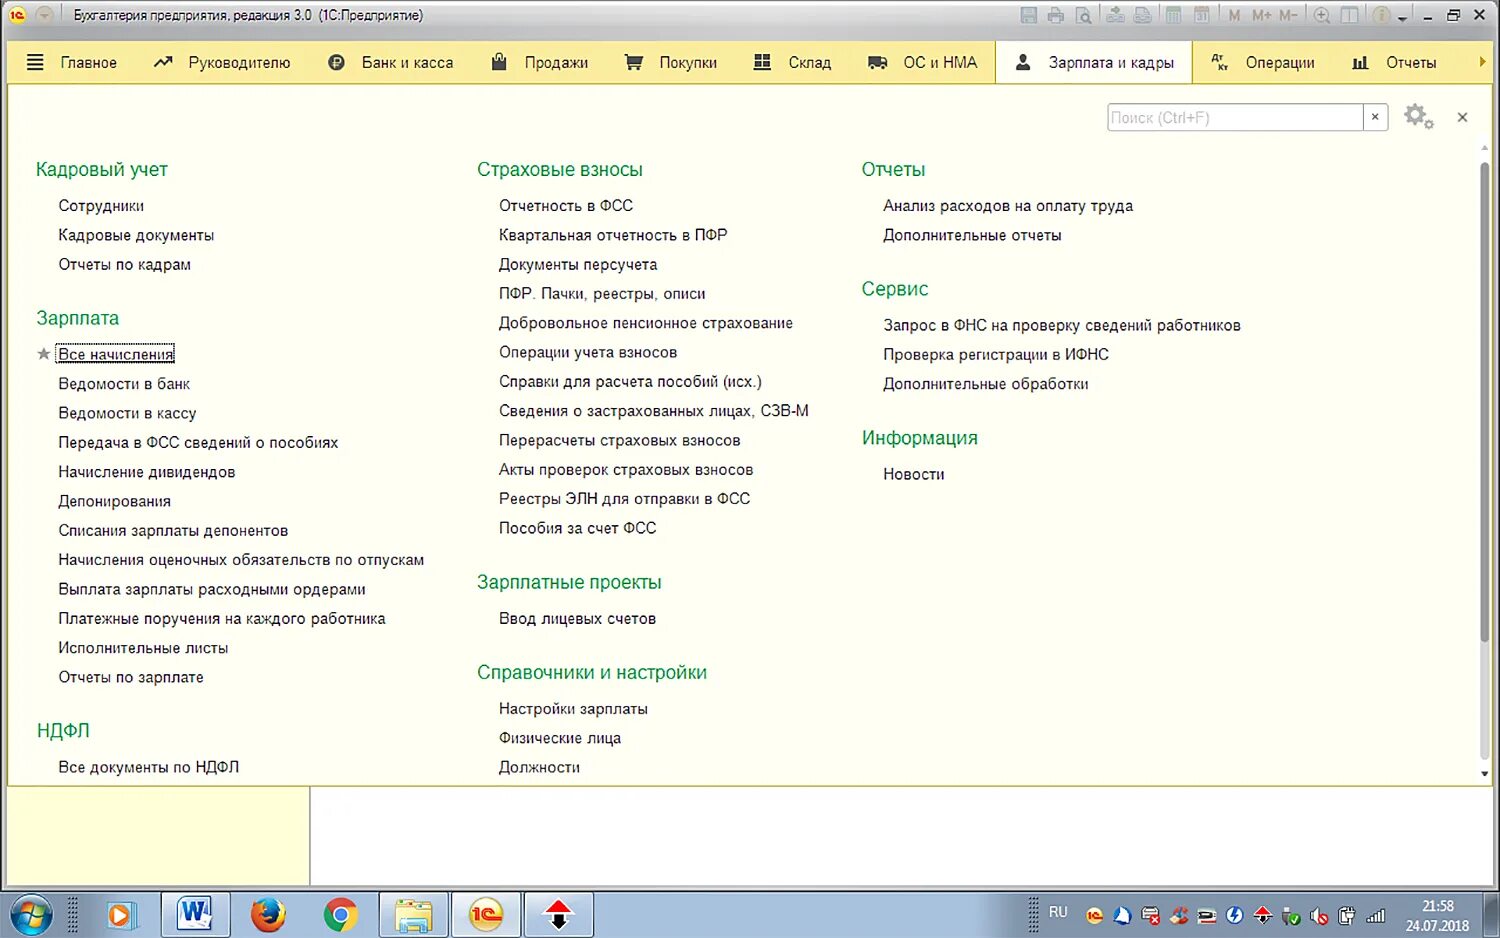The width and height of the screenshot is (1500, 938).
Task: Open Квартальная отчетность в ПФР
Action: pos(613,235)
